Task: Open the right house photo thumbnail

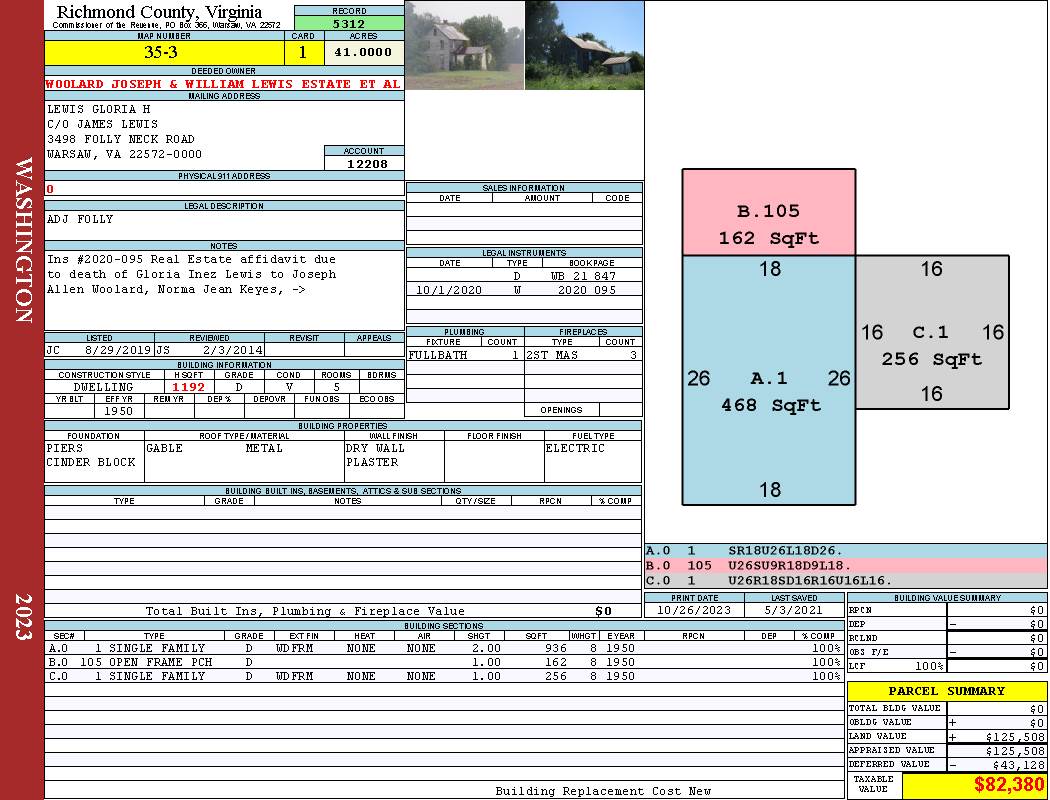Action: (584, 45)
